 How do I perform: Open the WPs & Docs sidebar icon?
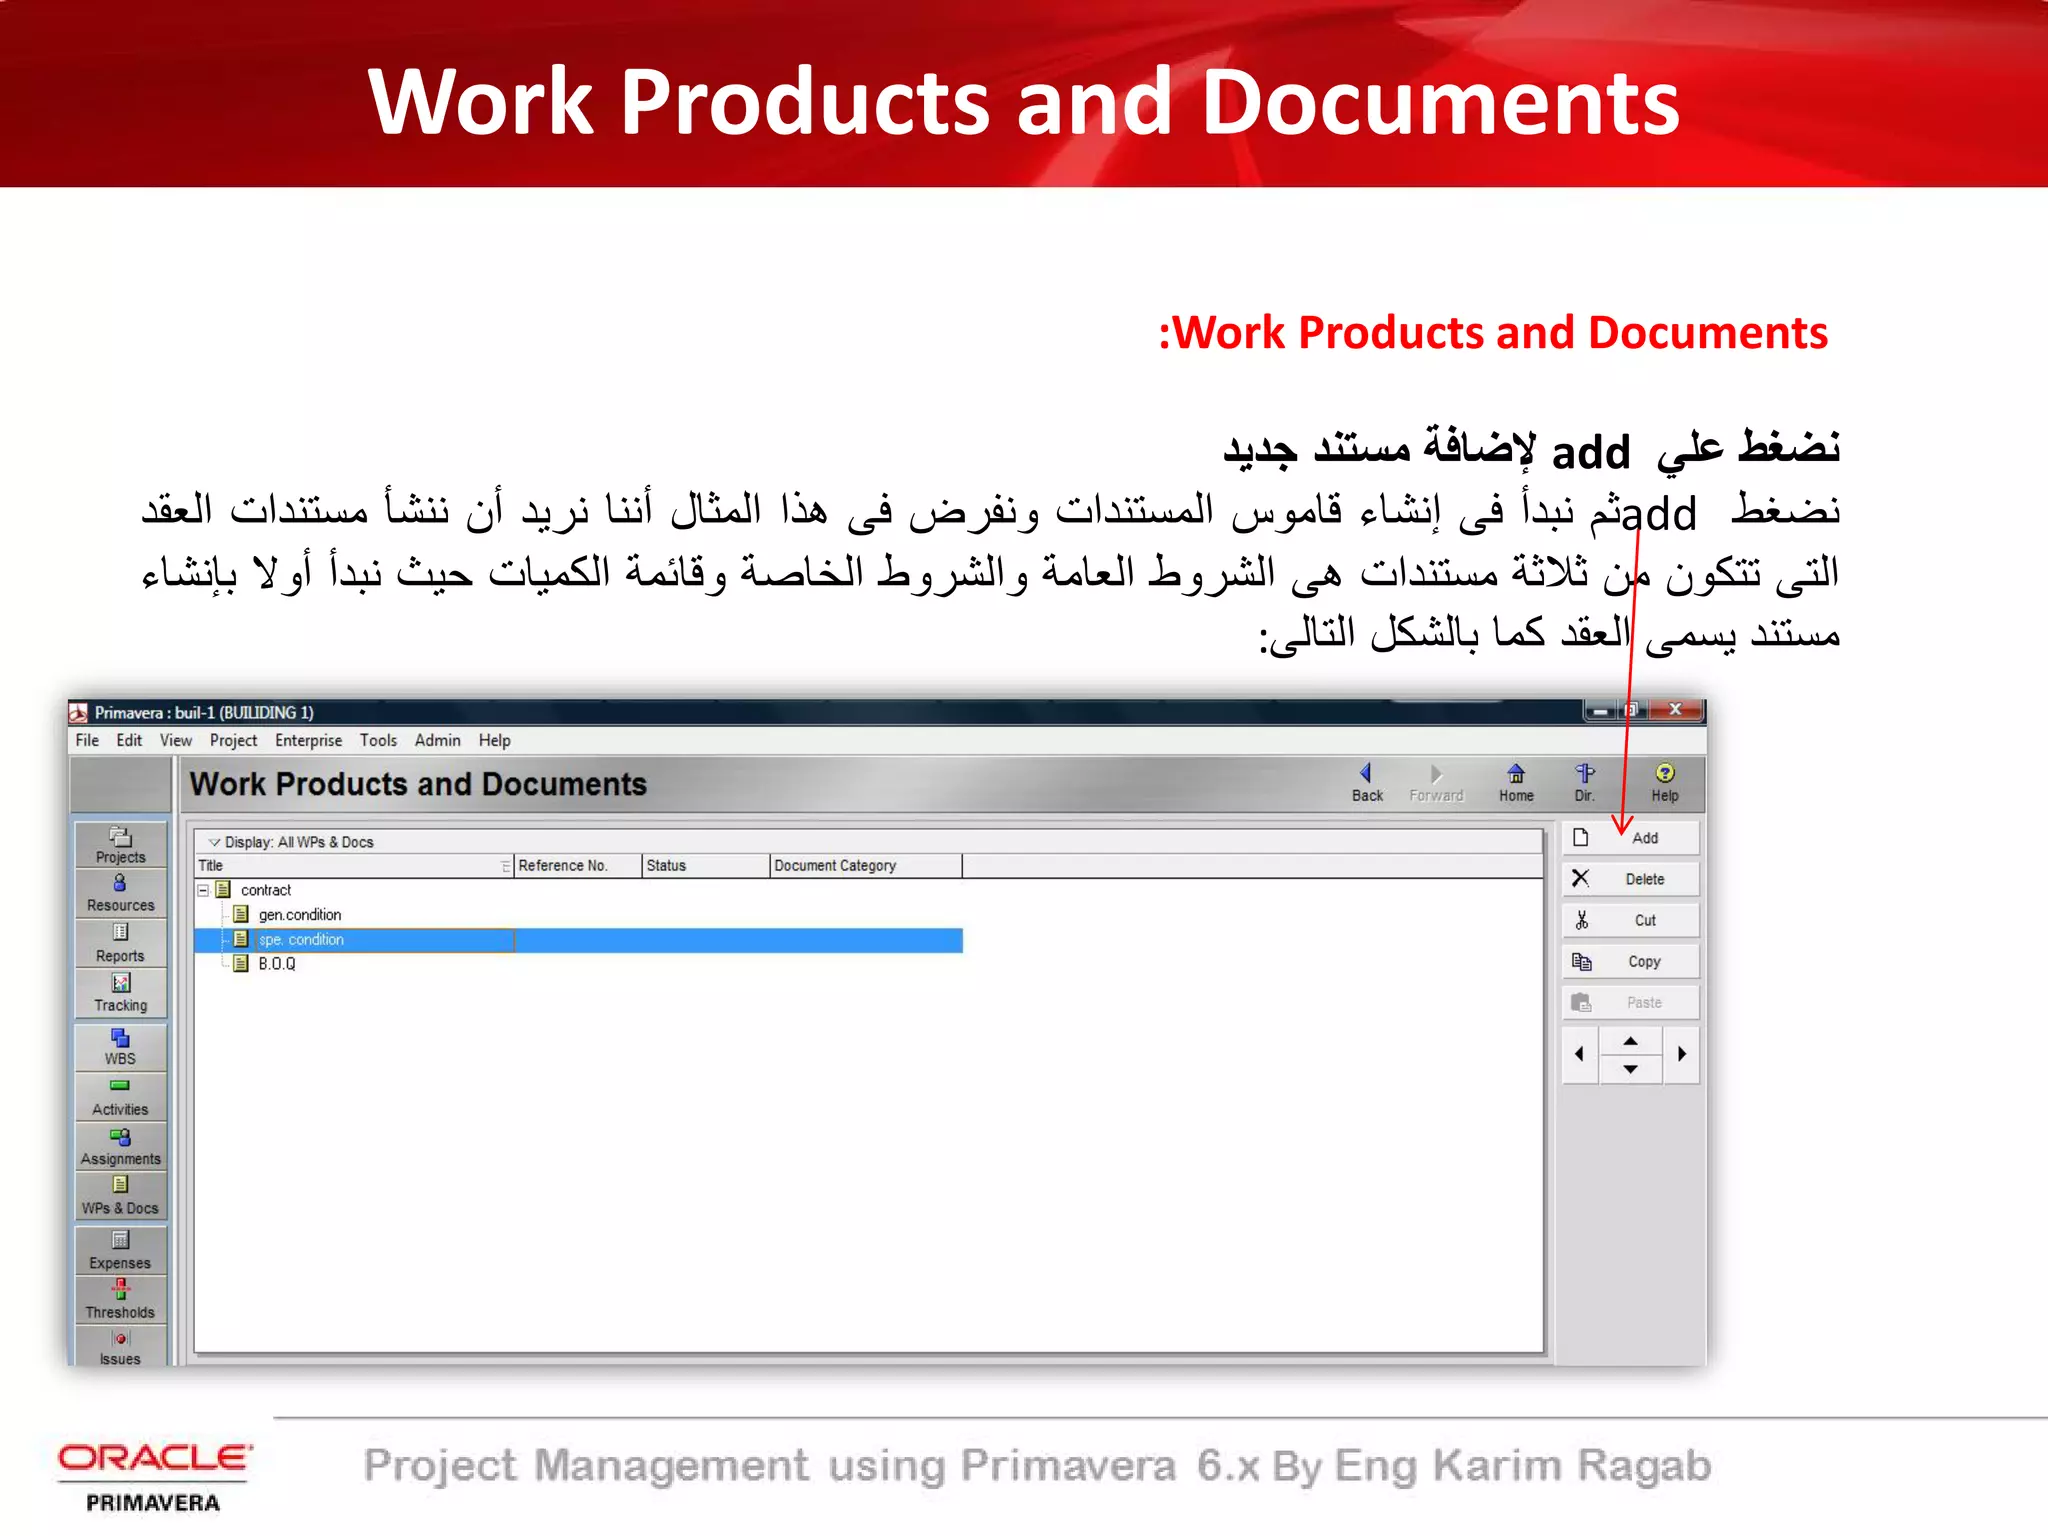tap(120, 1196)
